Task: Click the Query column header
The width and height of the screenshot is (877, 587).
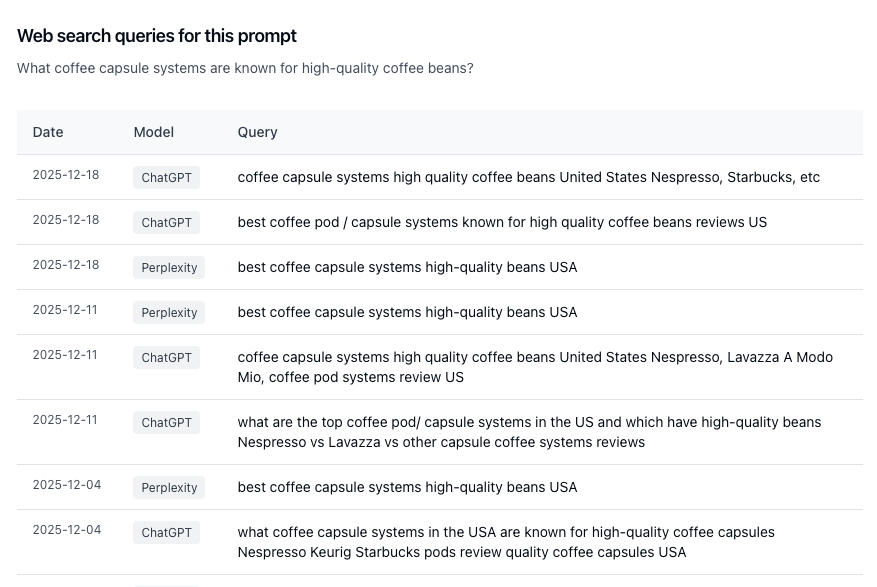Action: tap(257, 132)
